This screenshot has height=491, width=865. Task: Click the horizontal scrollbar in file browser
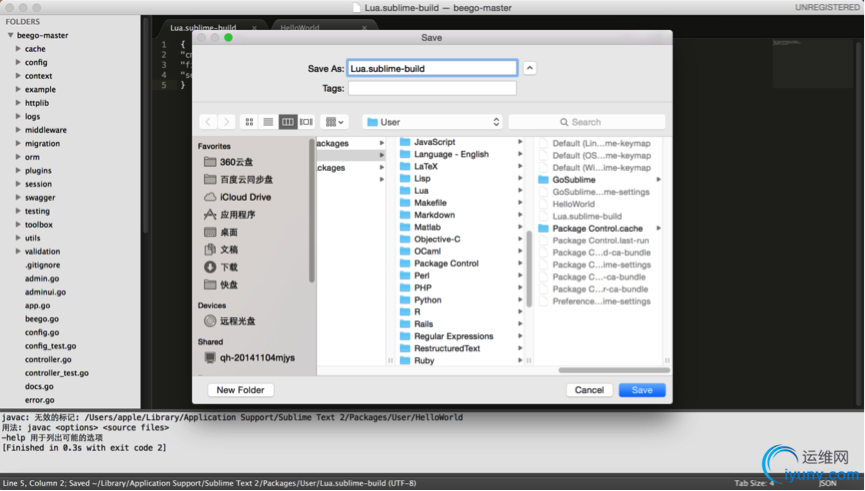[x=614, y=370]
